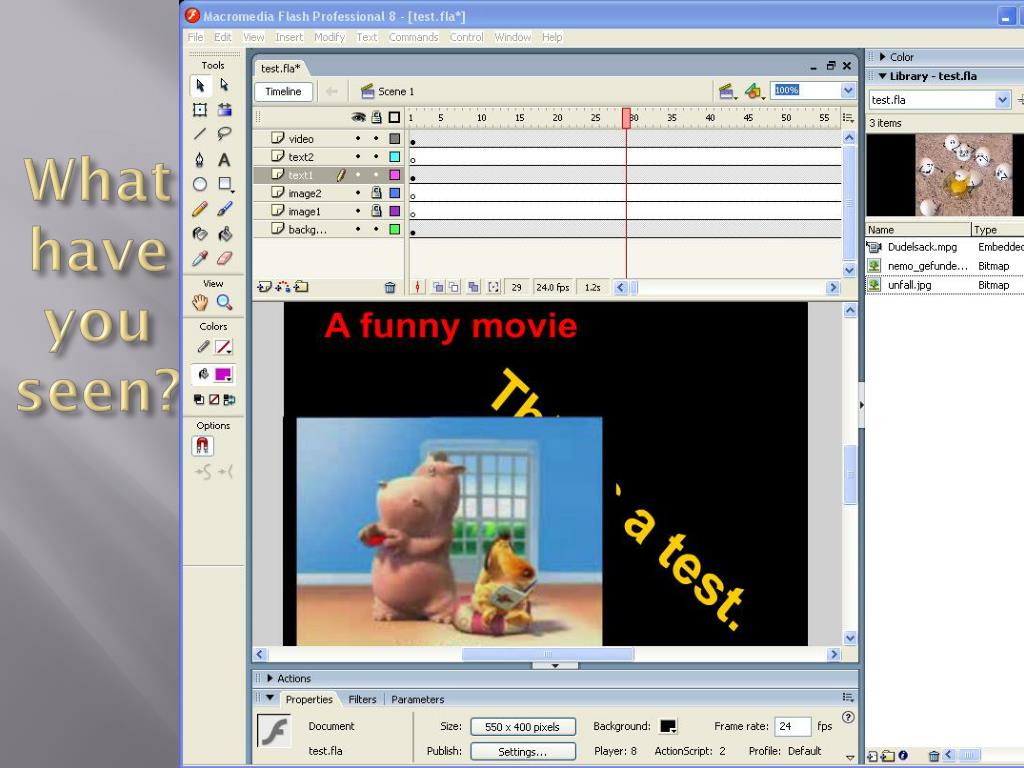Click the Publish Settings... button
Viewport: 1024px width, 768px height.
[x=523, y=752]
